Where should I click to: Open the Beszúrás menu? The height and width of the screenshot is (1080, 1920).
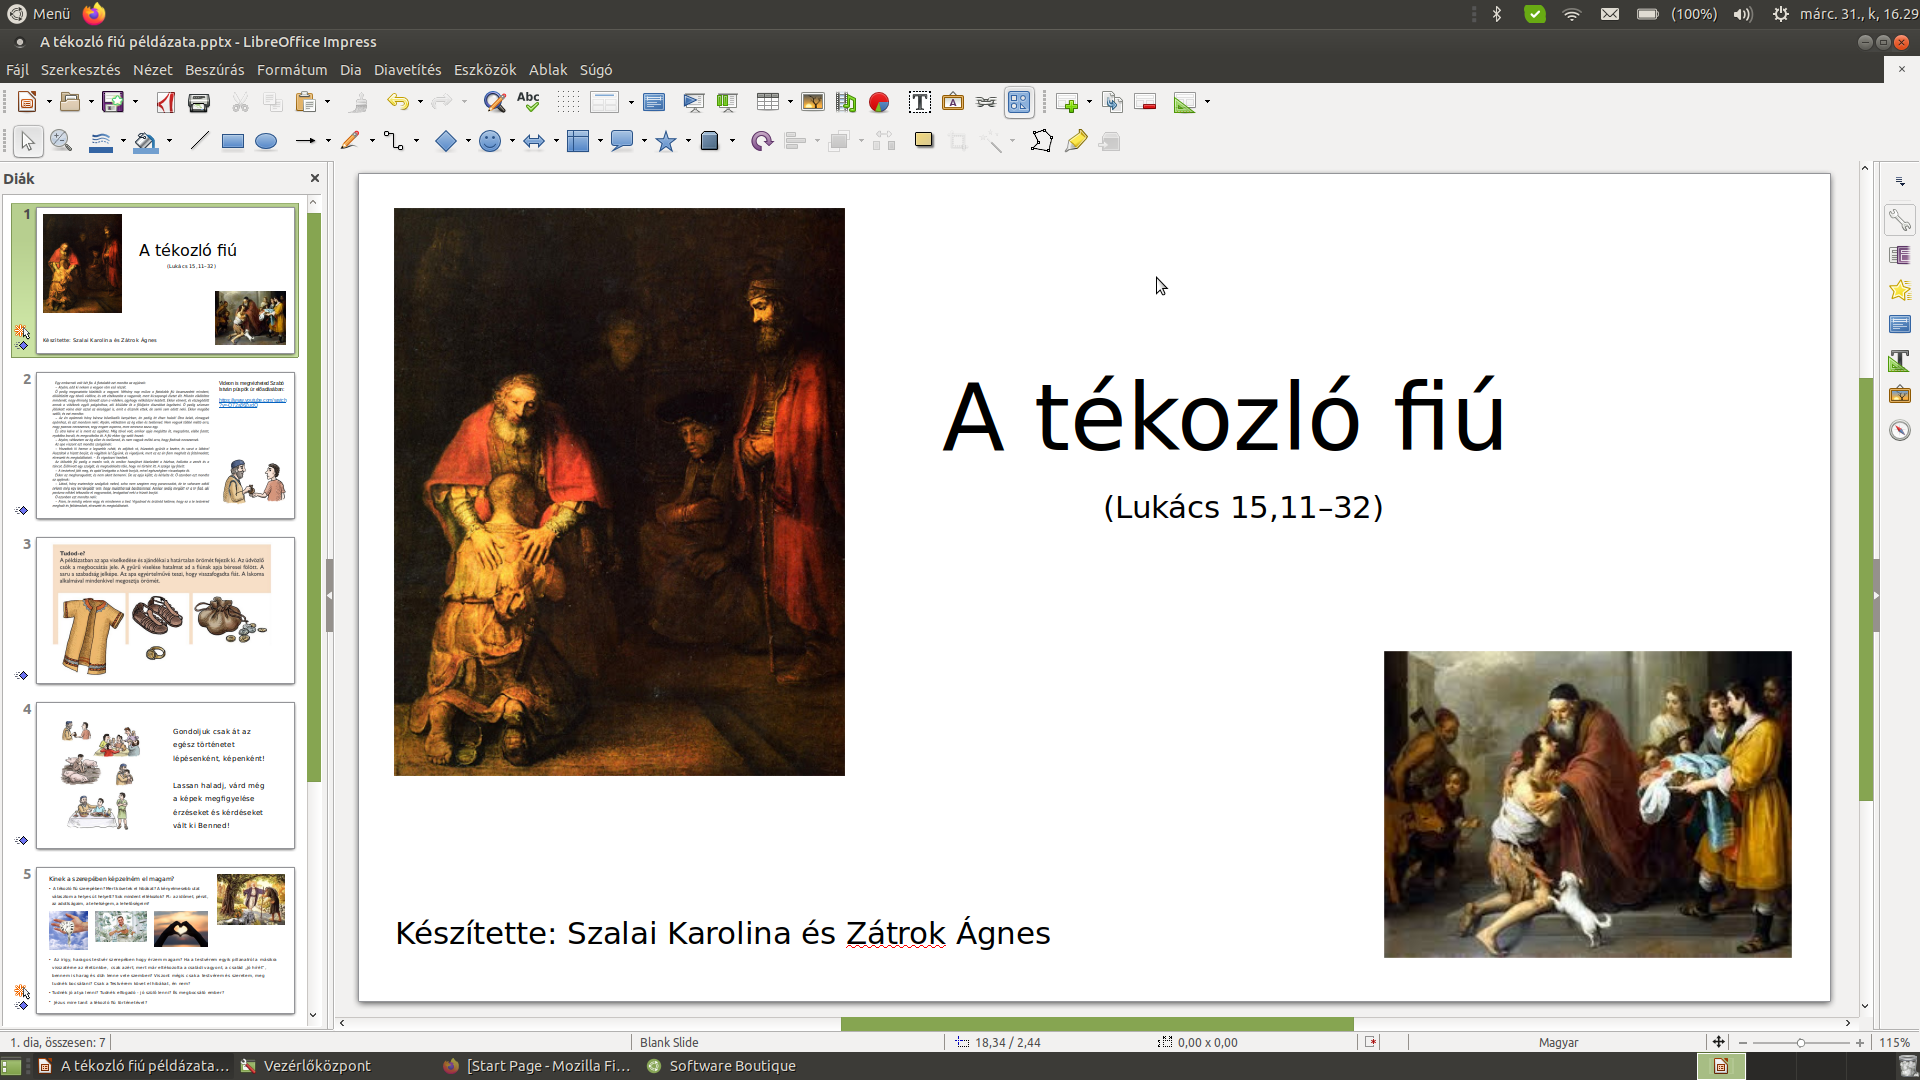(214, 70)
